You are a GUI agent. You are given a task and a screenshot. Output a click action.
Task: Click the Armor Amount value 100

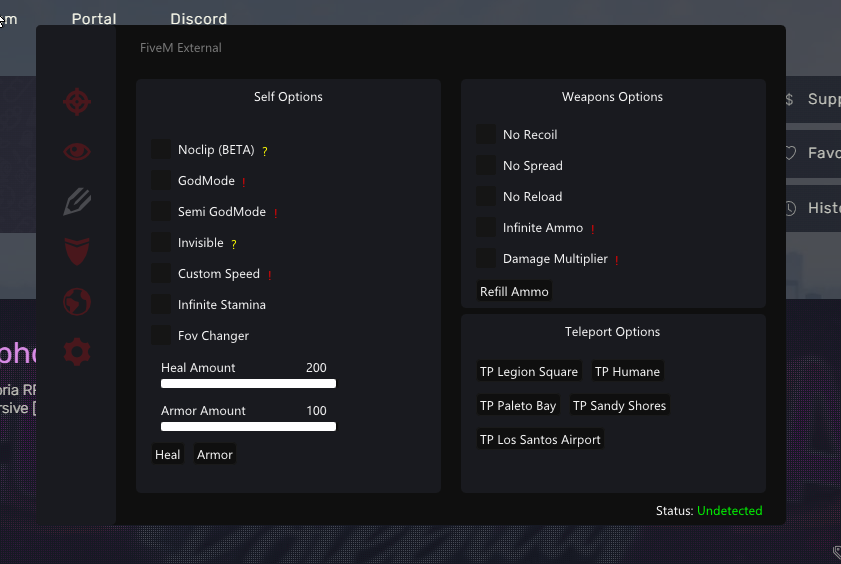[x=316, y=410]
